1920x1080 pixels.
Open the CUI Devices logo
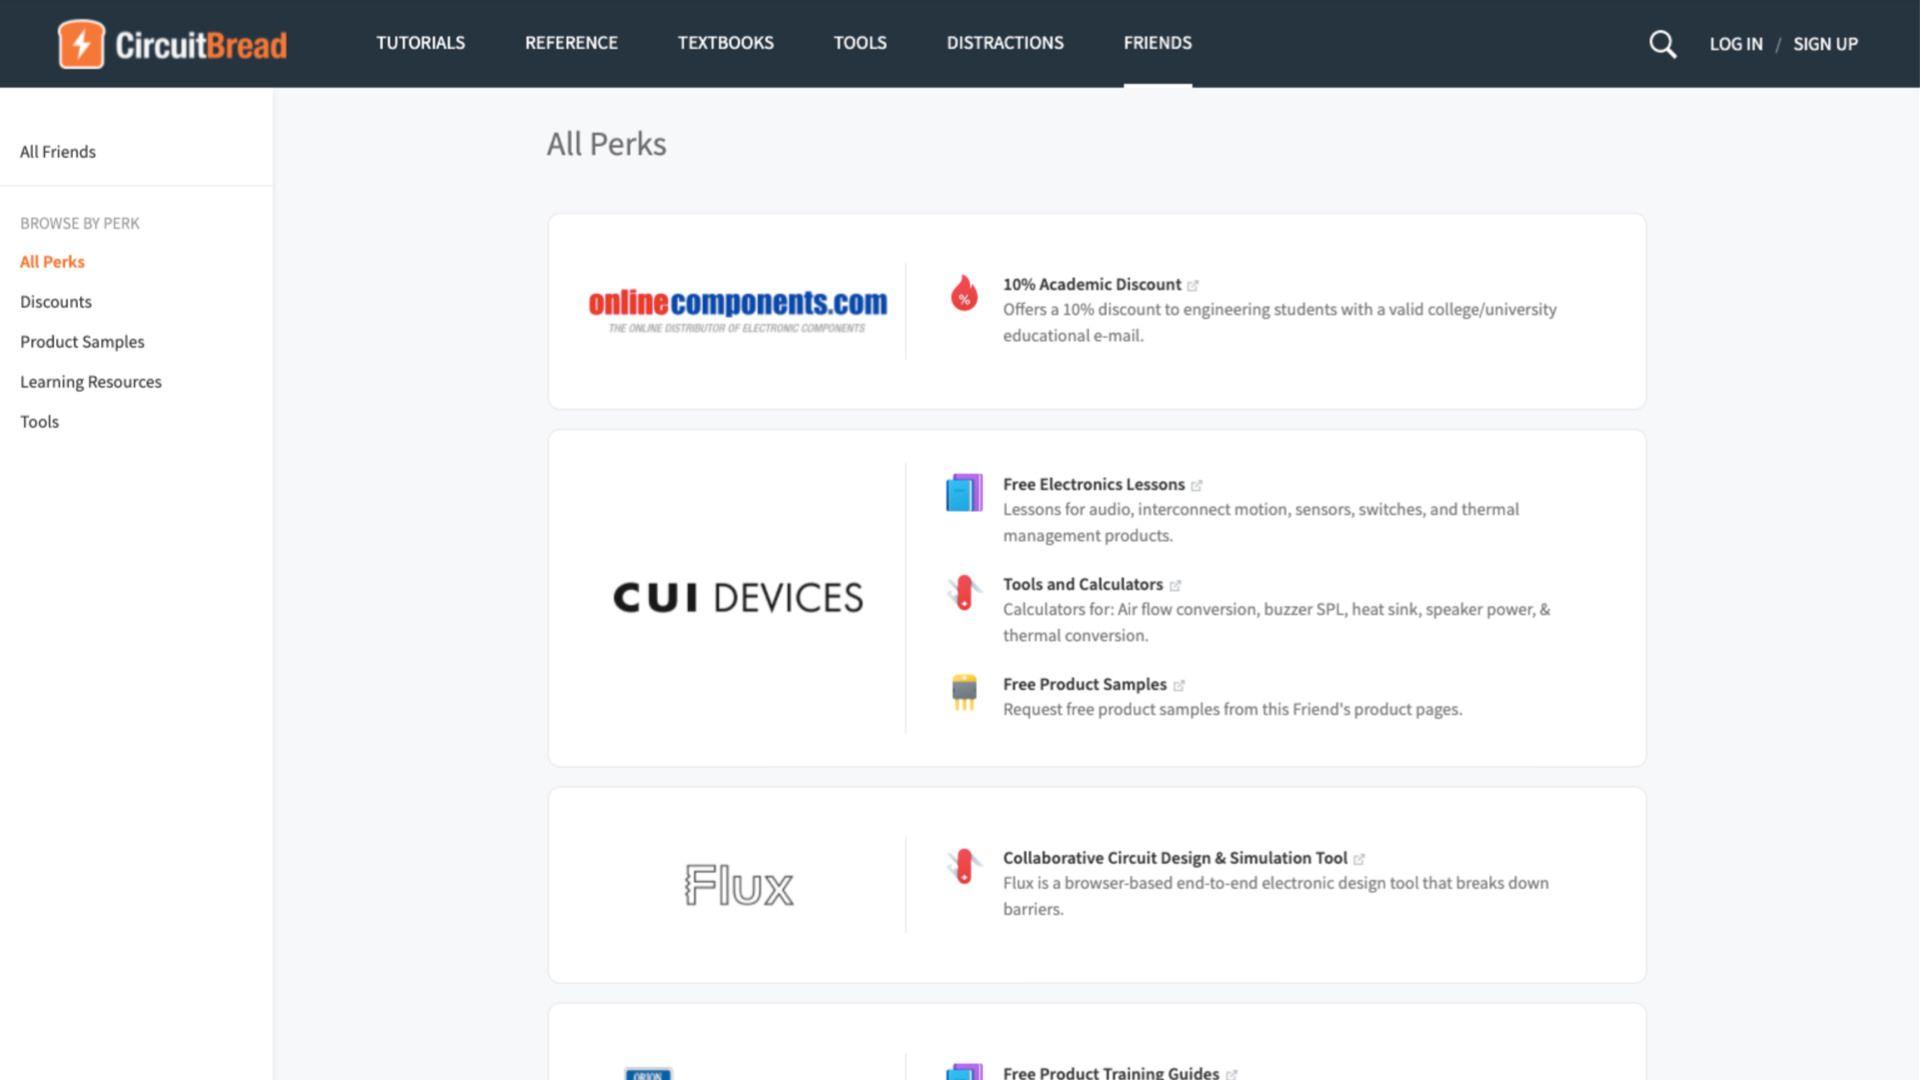coord(738,598)
